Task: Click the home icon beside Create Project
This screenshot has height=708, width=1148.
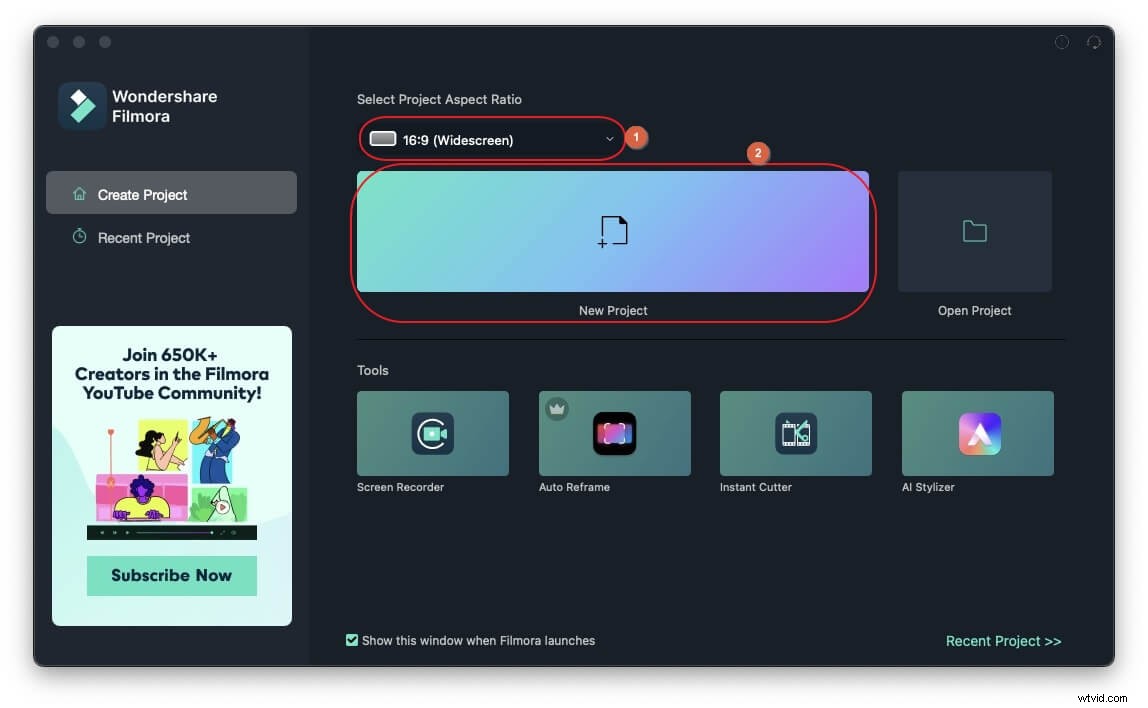Action: point(79,193)
